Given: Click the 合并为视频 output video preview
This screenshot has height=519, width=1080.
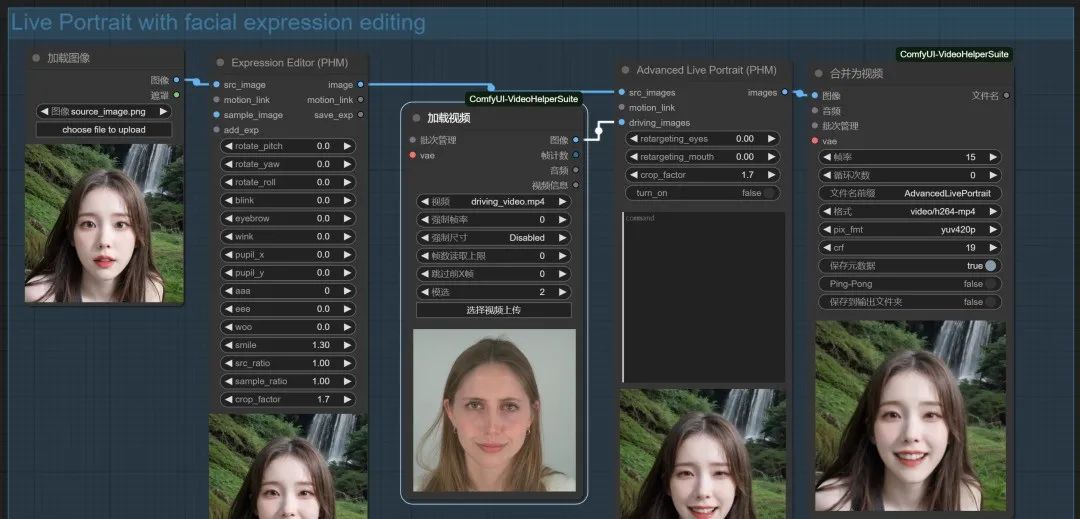Looking at the screenshot, I should point(910,416).
